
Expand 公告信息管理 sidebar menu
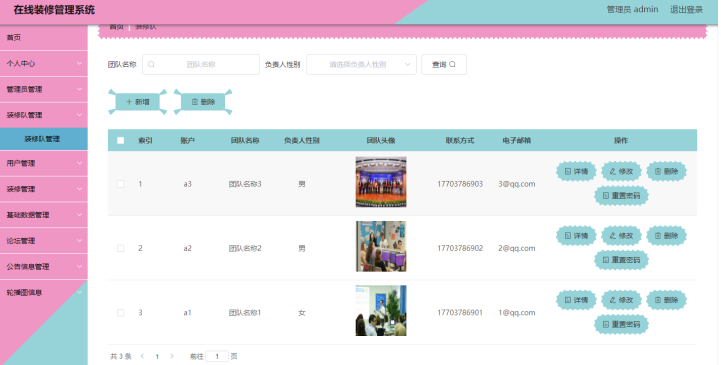click(44, 267)
